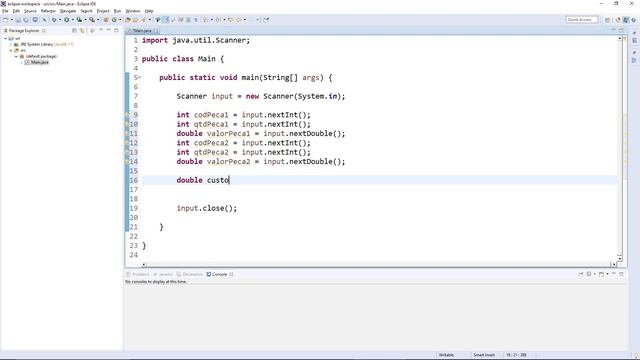Click the Next Annotation toolbar icon
This screenshot has height=360, width=640.
pyautogui.click(x=205, y=20)
